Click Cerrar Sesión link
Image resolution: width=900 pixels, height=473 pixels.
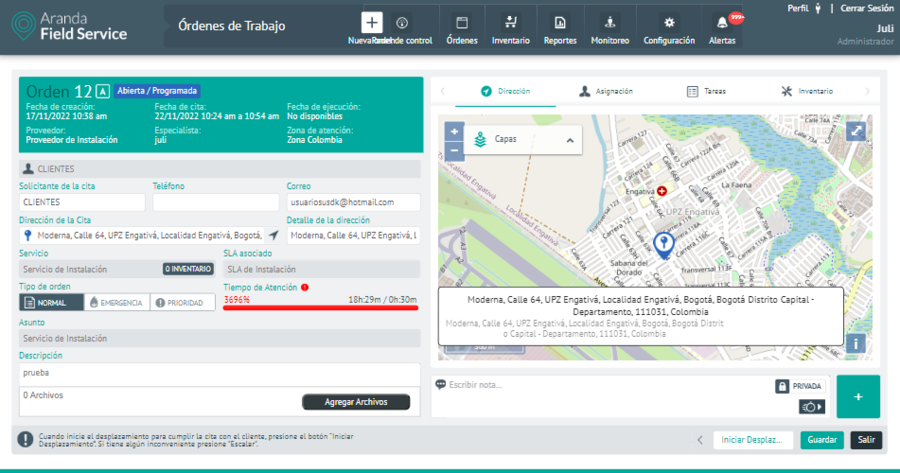click(x=867, y=8)
